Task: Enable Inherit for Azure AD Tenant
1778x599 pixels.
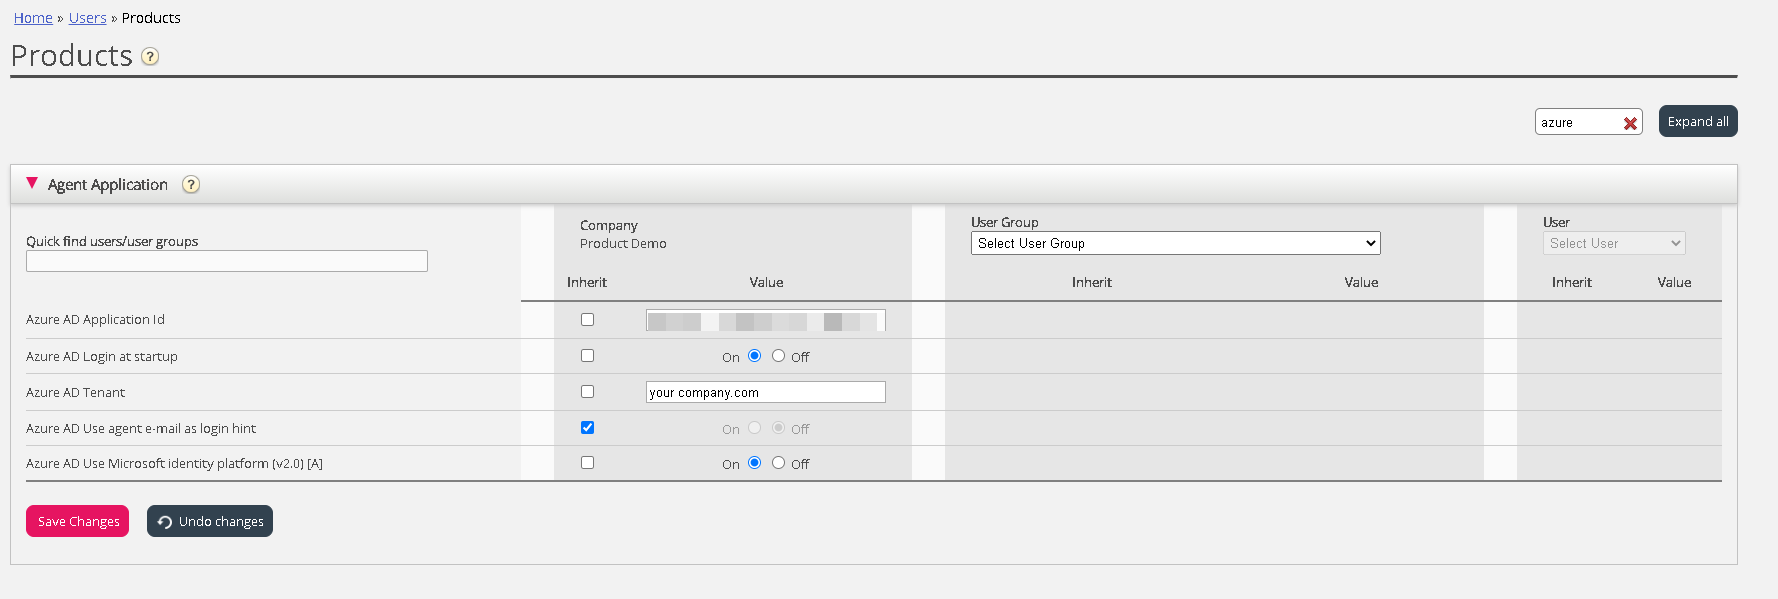Action: coord(587,392)
